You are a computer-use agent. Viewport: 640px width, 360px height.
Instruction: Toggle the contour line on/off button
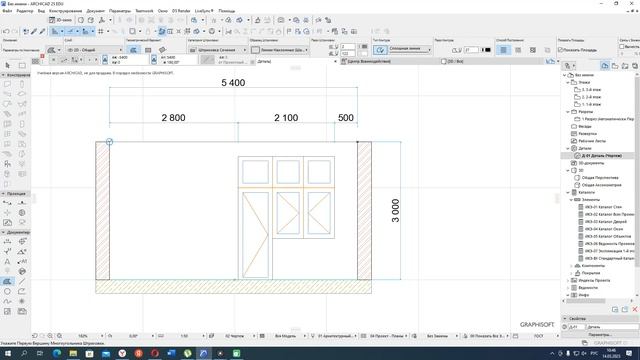coord(380,50)
